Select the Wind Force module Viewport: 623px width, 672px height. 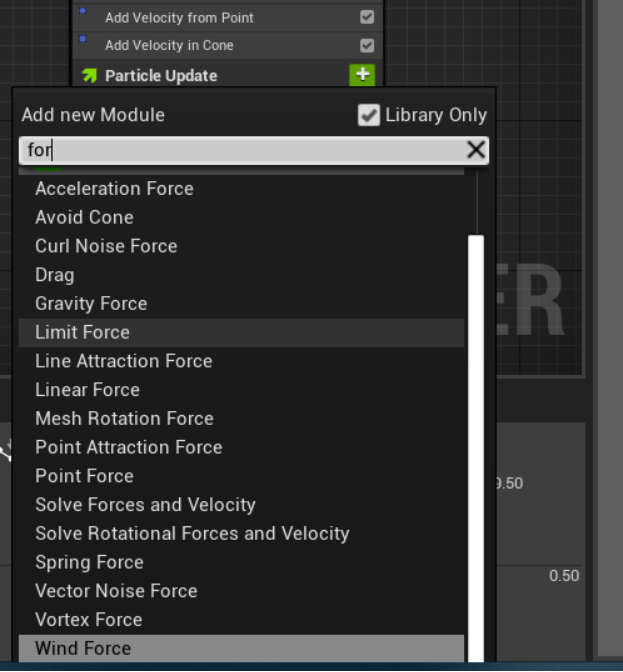83,649
